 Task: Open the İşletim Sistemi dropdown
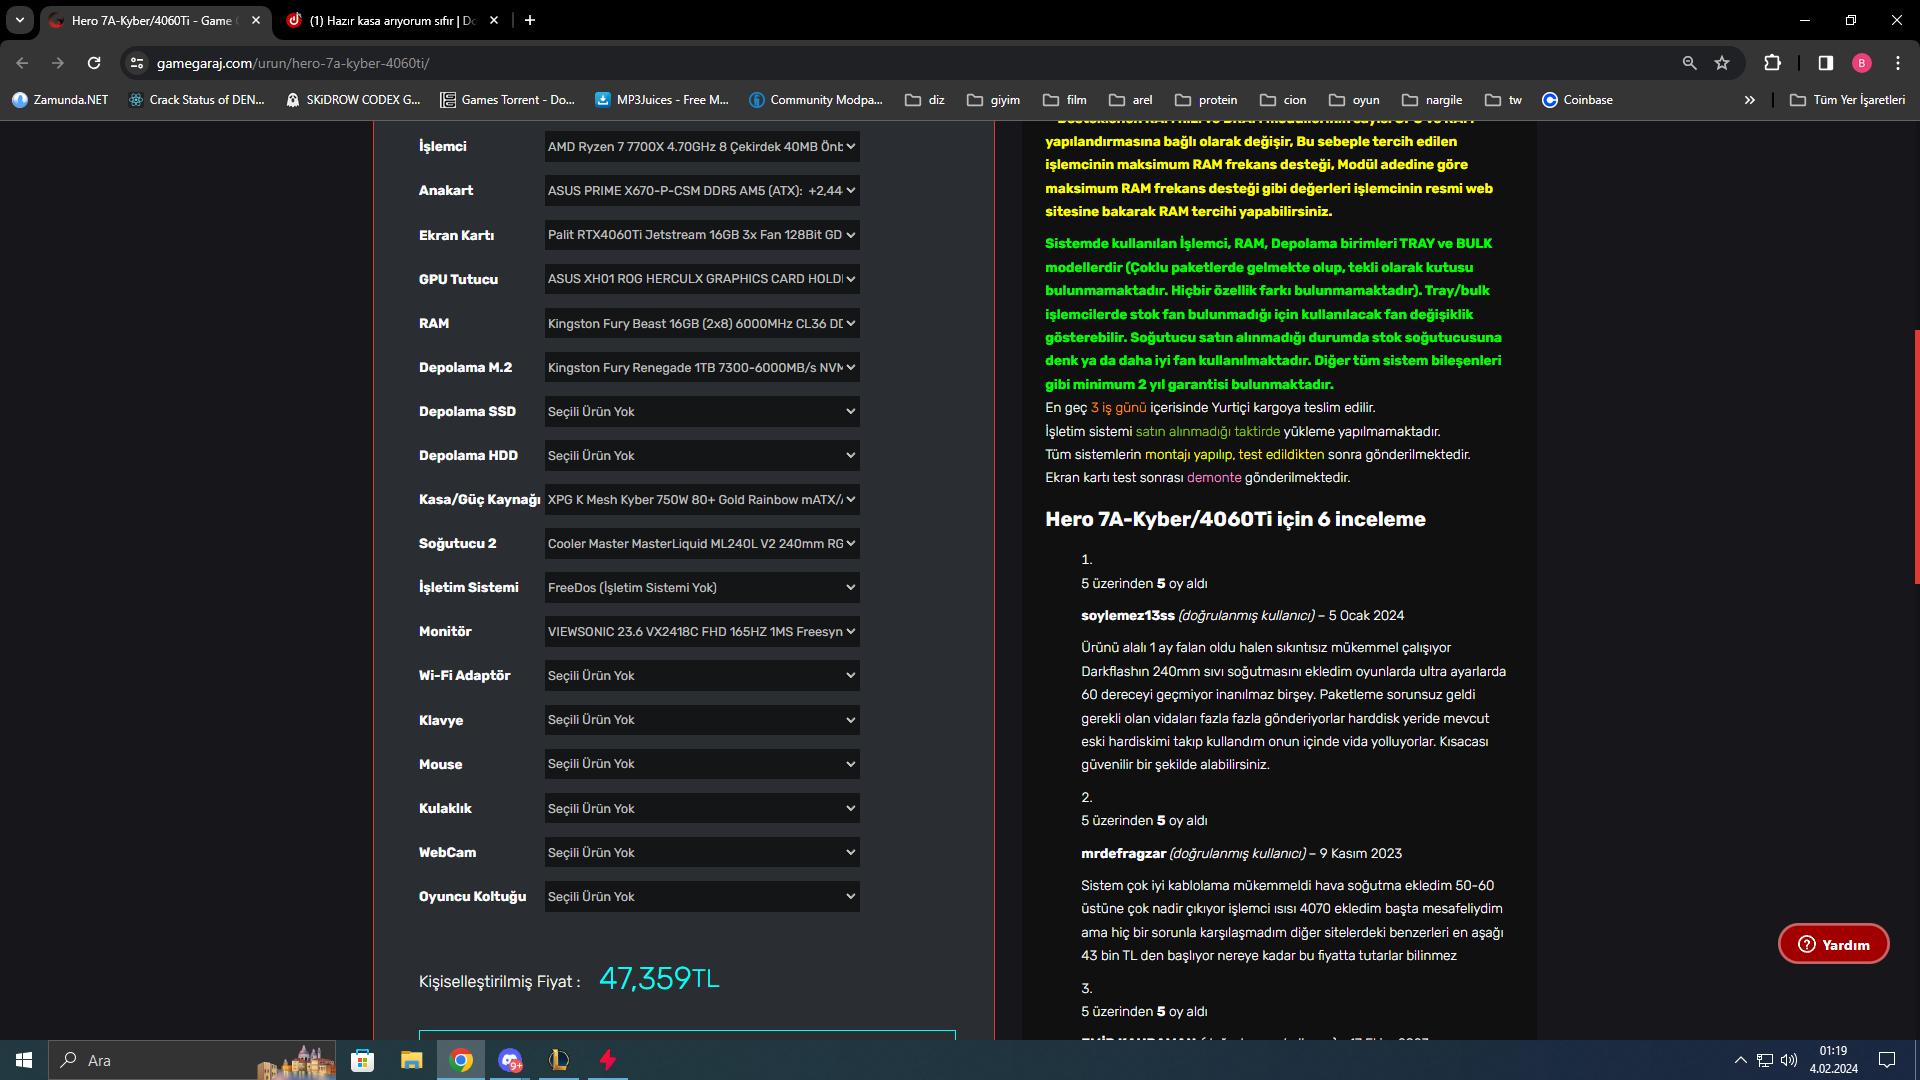(x=701, y=587)
